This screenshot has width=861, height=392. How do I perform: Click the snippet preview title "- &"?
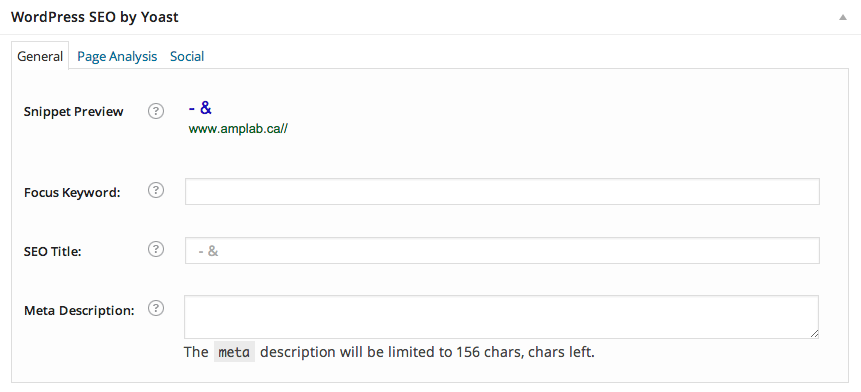click(200, 108)
